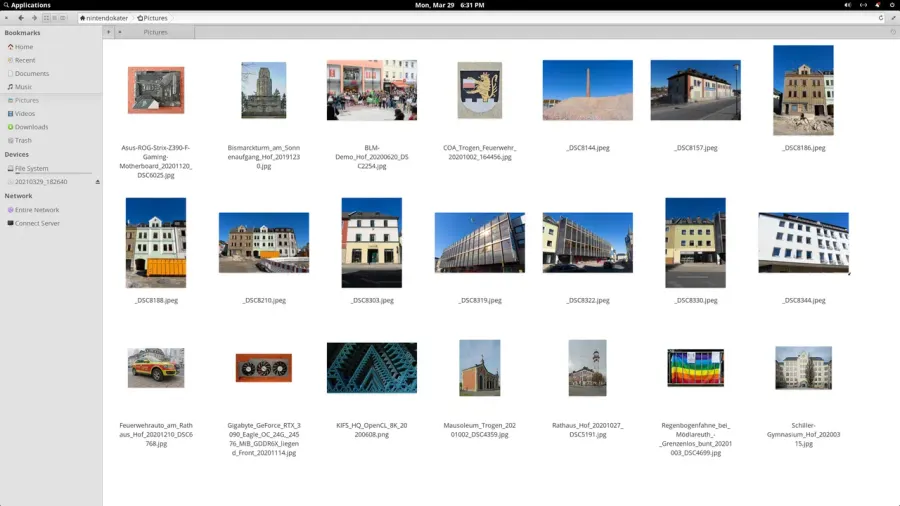
Task: Click the _DSC8330.jpeg file name
Action: click(696, 300)
